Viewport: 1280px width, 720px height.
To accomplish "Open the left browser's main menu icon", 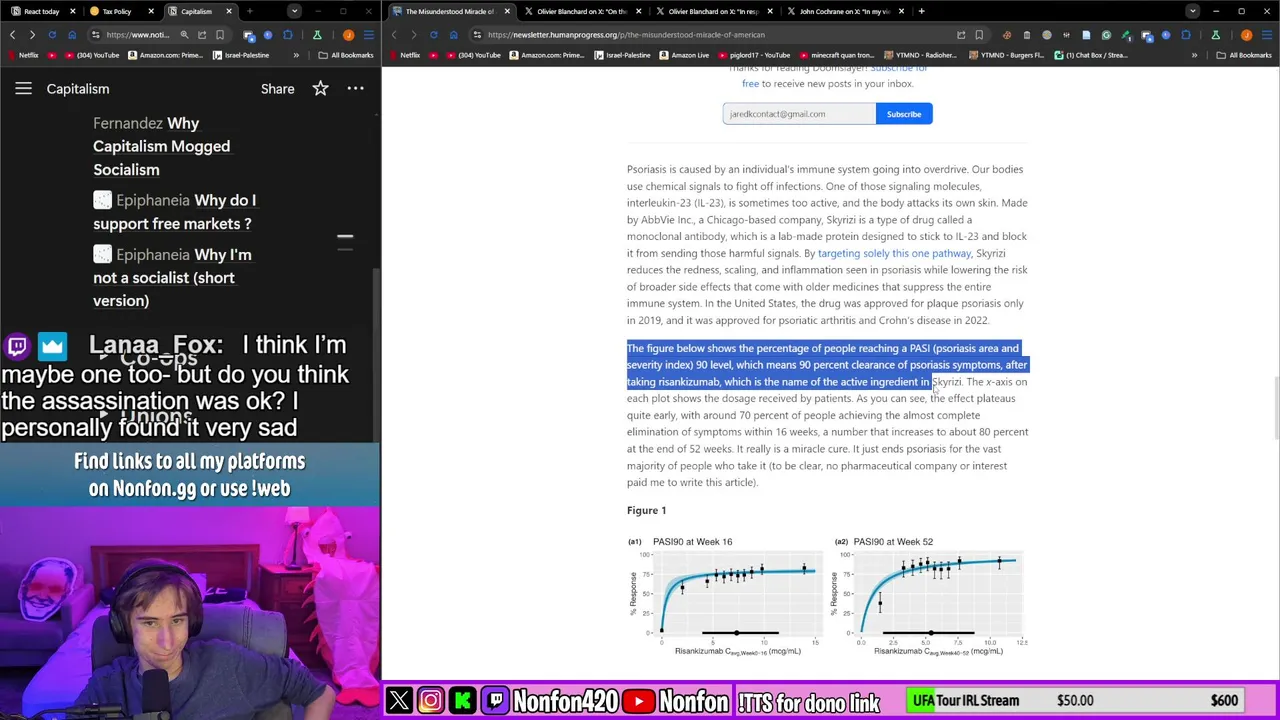I will (x=368, y=35).
